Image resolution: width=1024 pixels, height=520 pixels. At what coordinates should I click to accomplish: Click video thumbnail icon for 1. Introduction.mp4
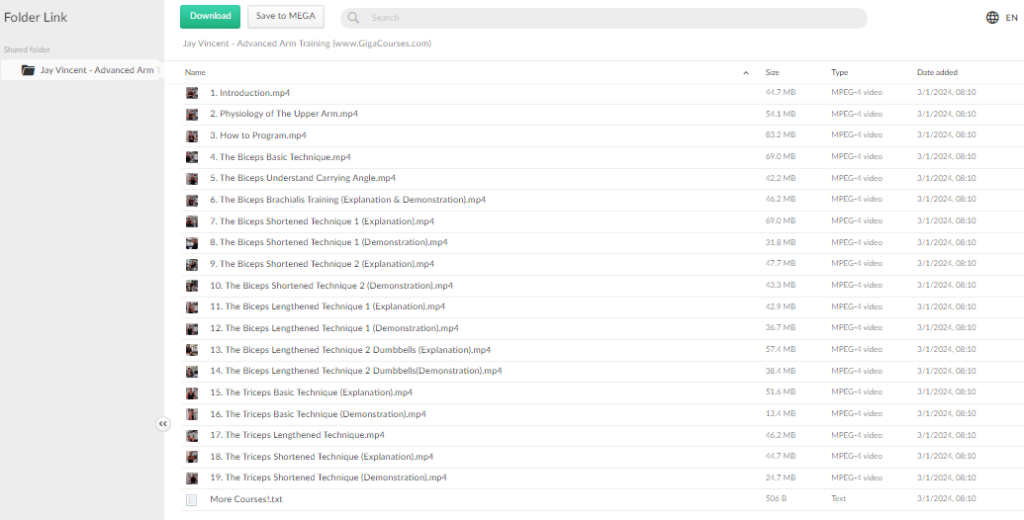pos(191,93)
